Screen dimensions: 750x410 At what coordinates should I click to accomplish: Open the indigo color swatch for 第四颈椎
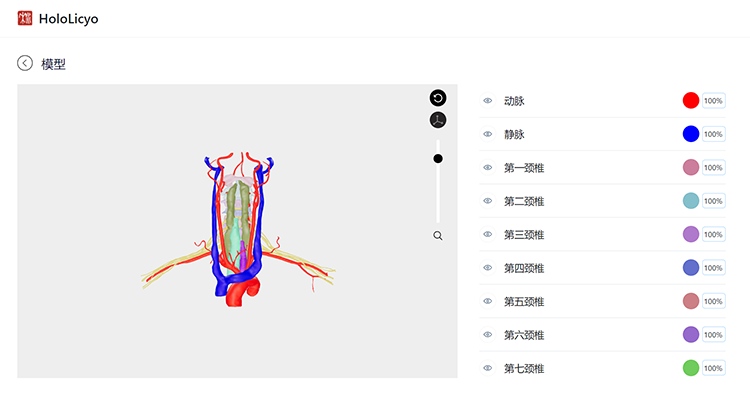[691, 268]
